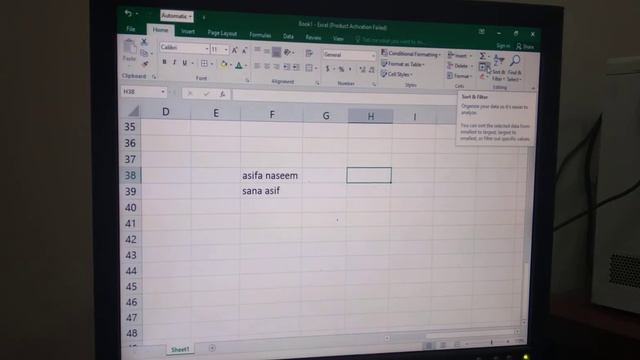
Task: Select the Sheet1 tab
Action: tap(180, 349)
